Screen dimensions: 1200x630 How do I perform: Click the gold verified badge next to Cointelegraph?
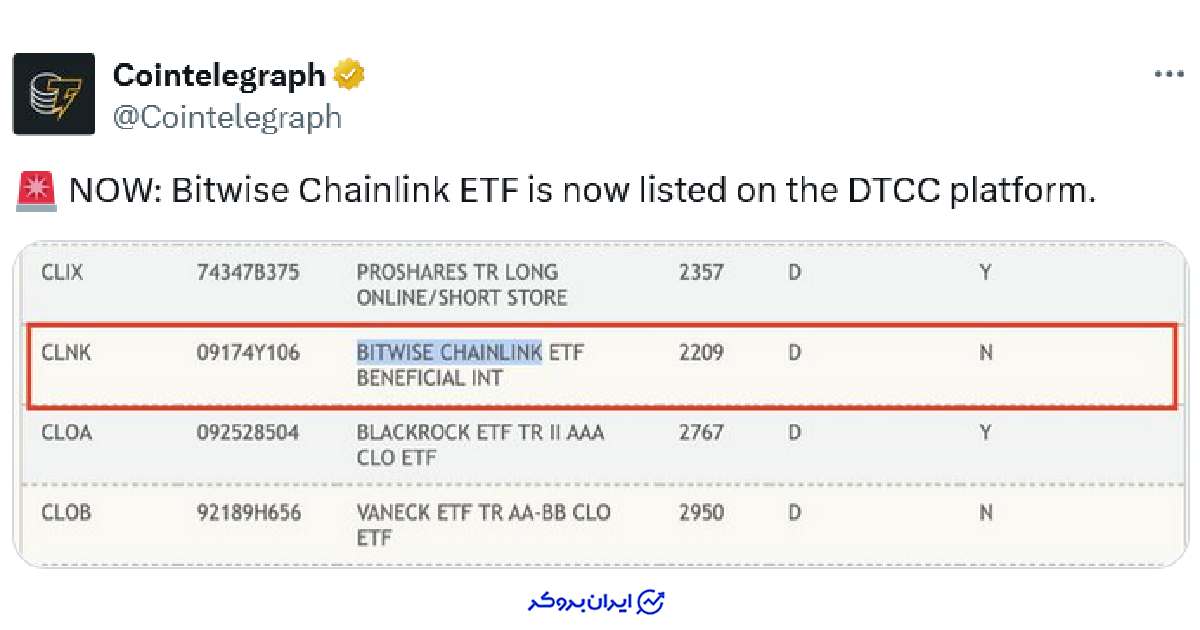click(x=348, y=73)
